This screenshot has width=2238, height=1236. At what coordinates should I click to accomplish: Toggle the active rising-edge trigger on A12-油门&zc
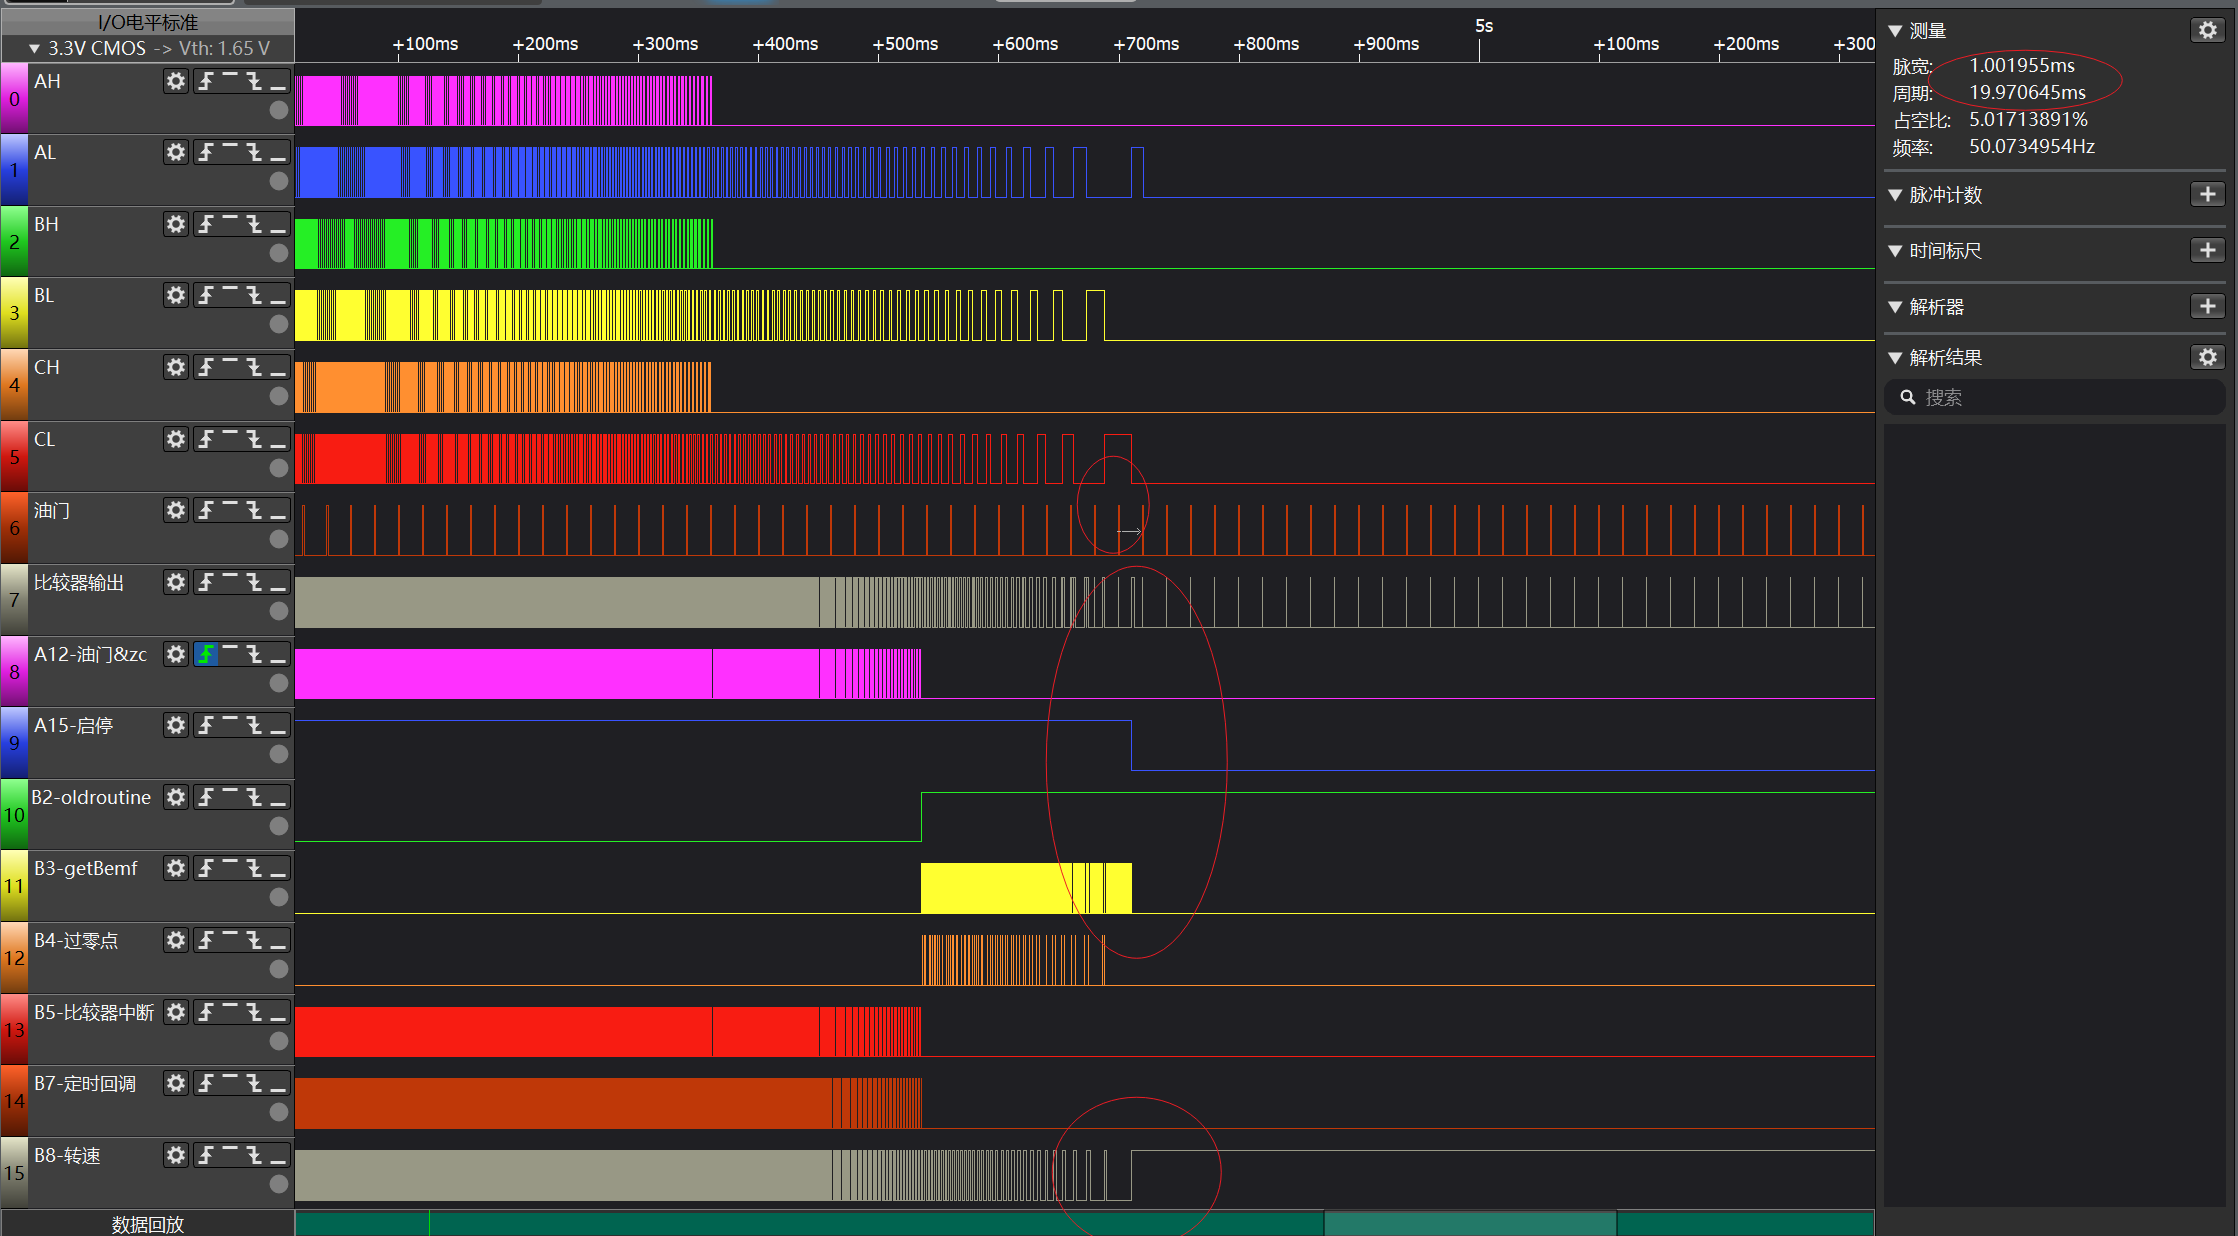[206, 654]
